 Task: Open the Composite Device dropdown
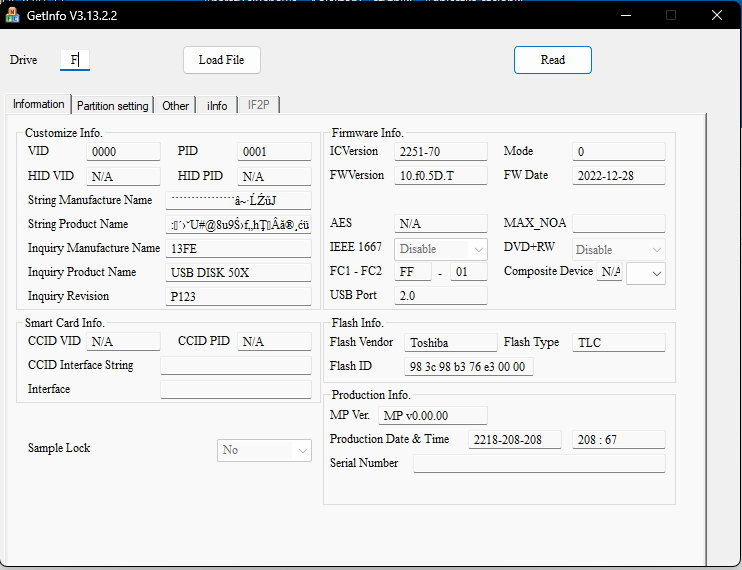(646, 273)
